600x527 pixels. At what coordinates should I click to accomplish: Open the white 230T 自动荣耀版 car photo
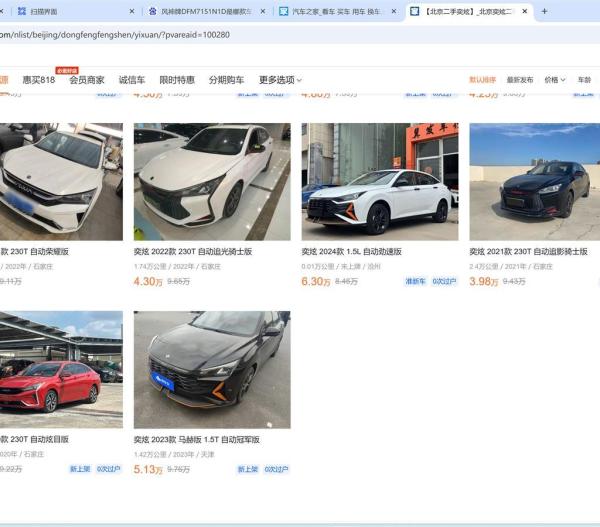[61, 182]
